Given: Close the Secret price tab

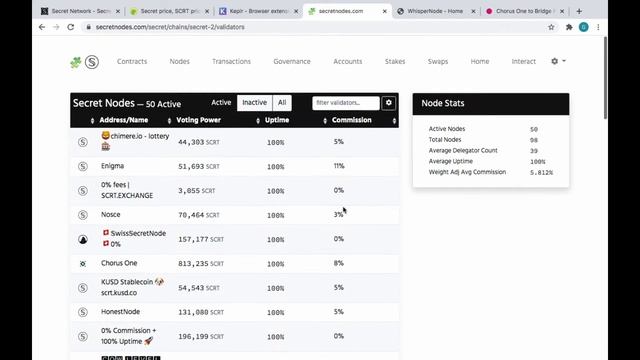Looking at the screenshot, I should (x=207, y=11).
